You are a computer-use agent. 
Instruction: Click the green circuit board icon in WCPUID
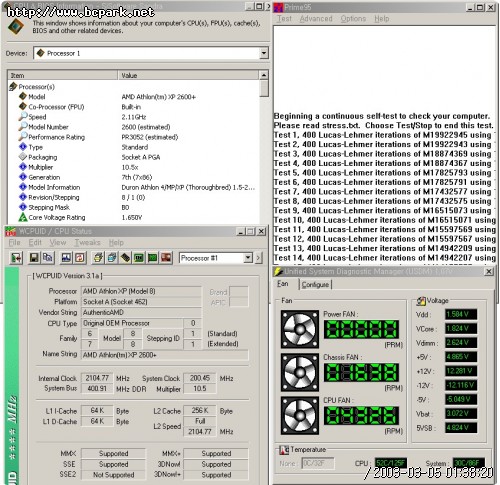tap(139, 258)
